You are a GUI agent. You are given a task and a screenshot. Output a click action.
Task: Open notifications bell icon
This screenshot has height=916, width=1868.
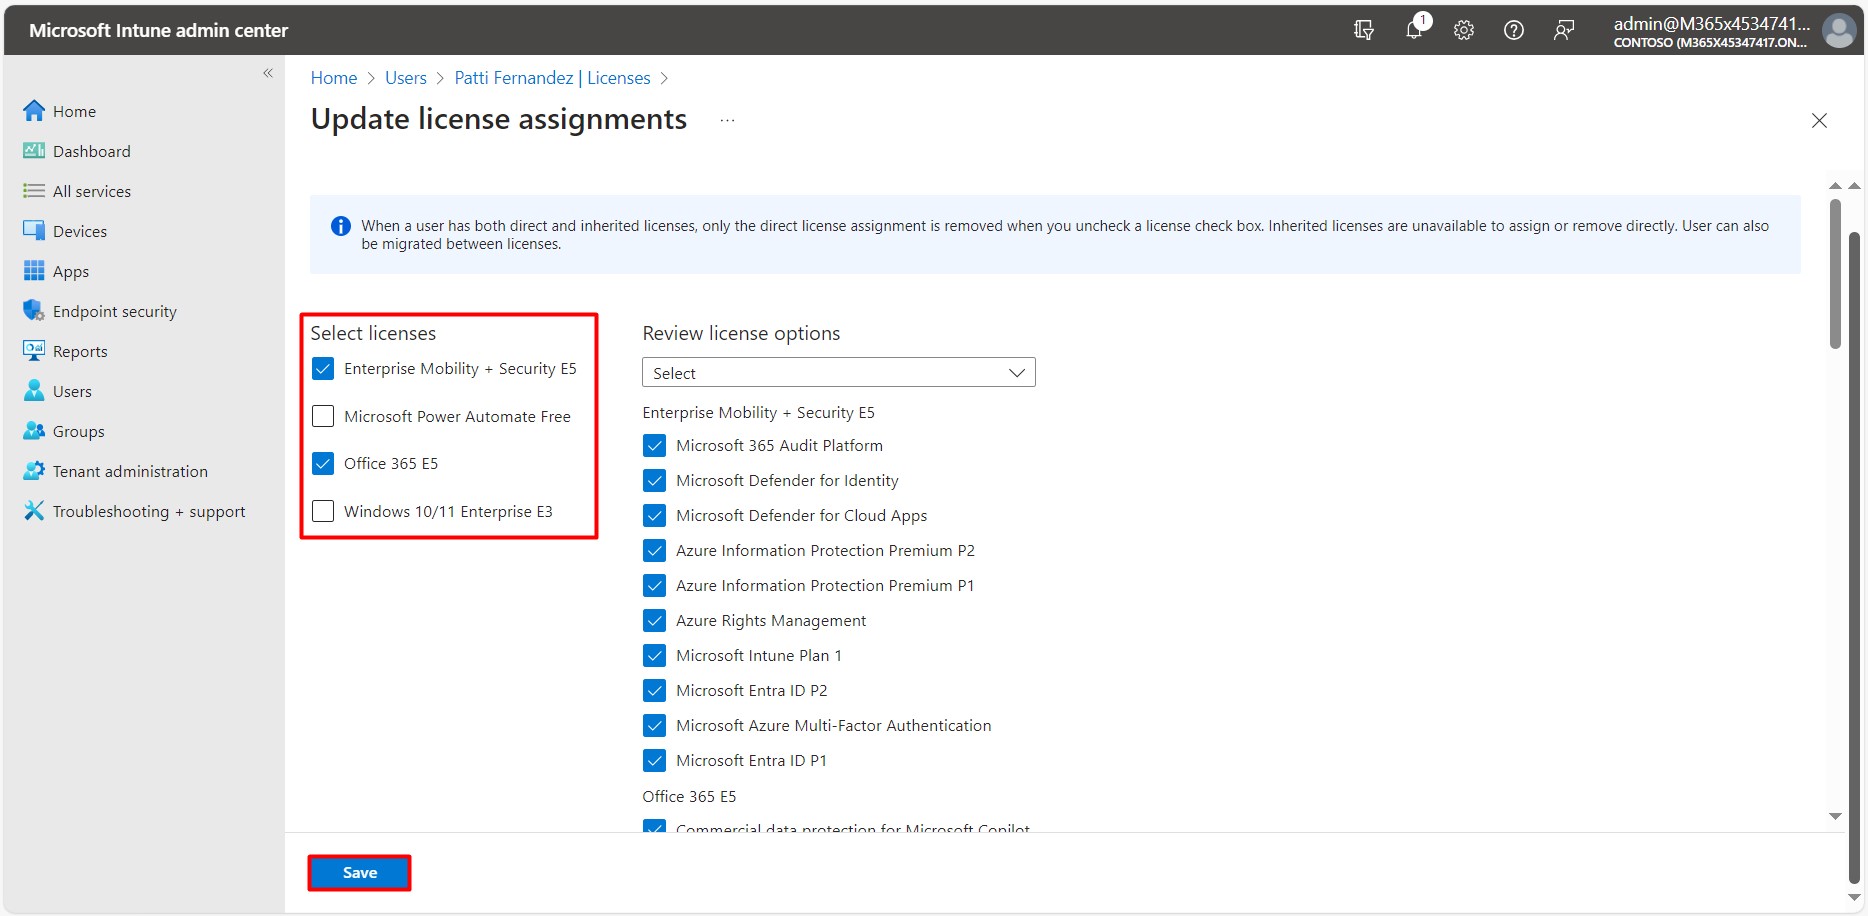point(1414,30)
